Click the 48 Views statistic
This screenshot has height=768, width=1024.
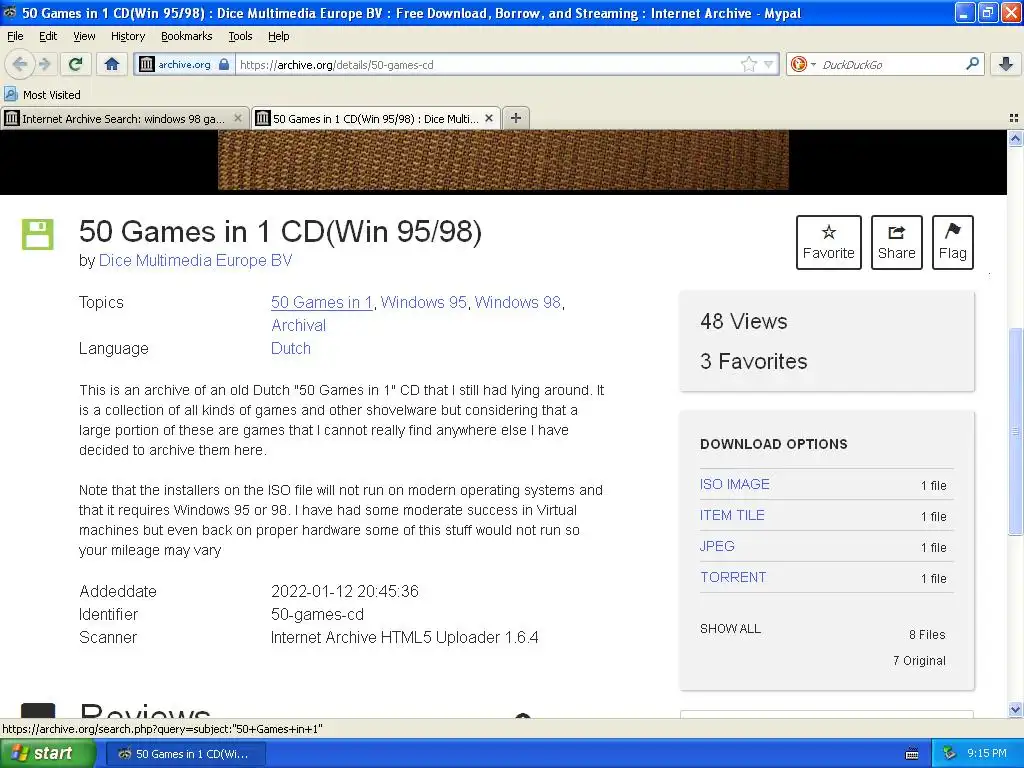(x=744, y=321)
